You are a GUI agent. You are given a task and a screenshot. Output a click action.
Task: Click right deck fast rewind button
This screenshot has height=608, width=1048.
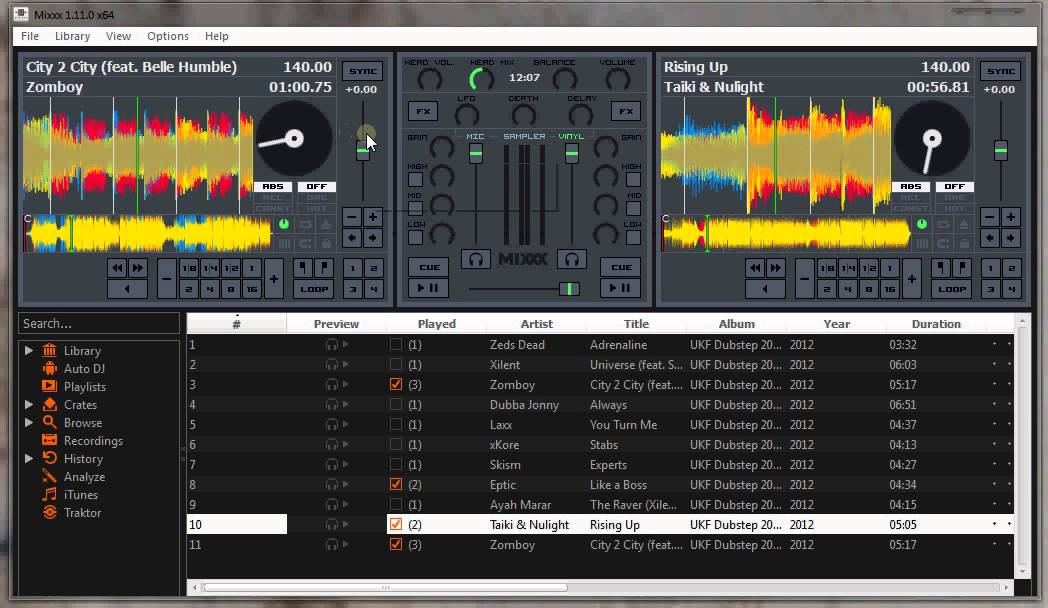click(x=755, y=268)
